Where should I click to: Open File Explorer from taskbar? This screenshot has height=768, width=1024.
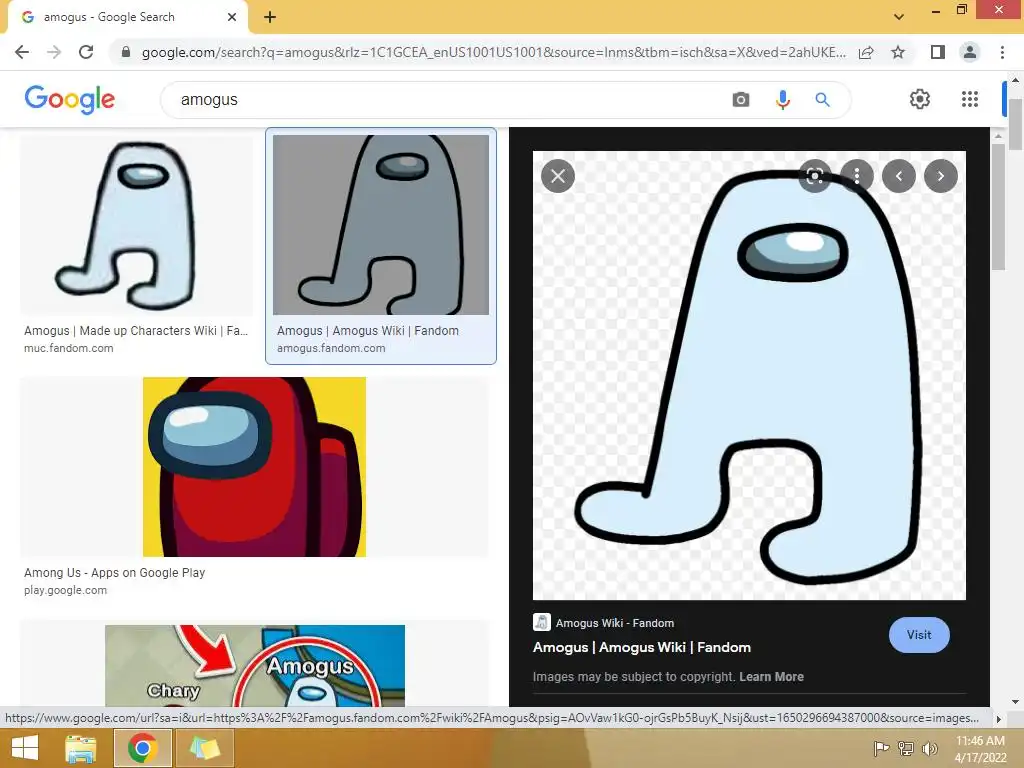pyautogui.click(x=81, y=748)
